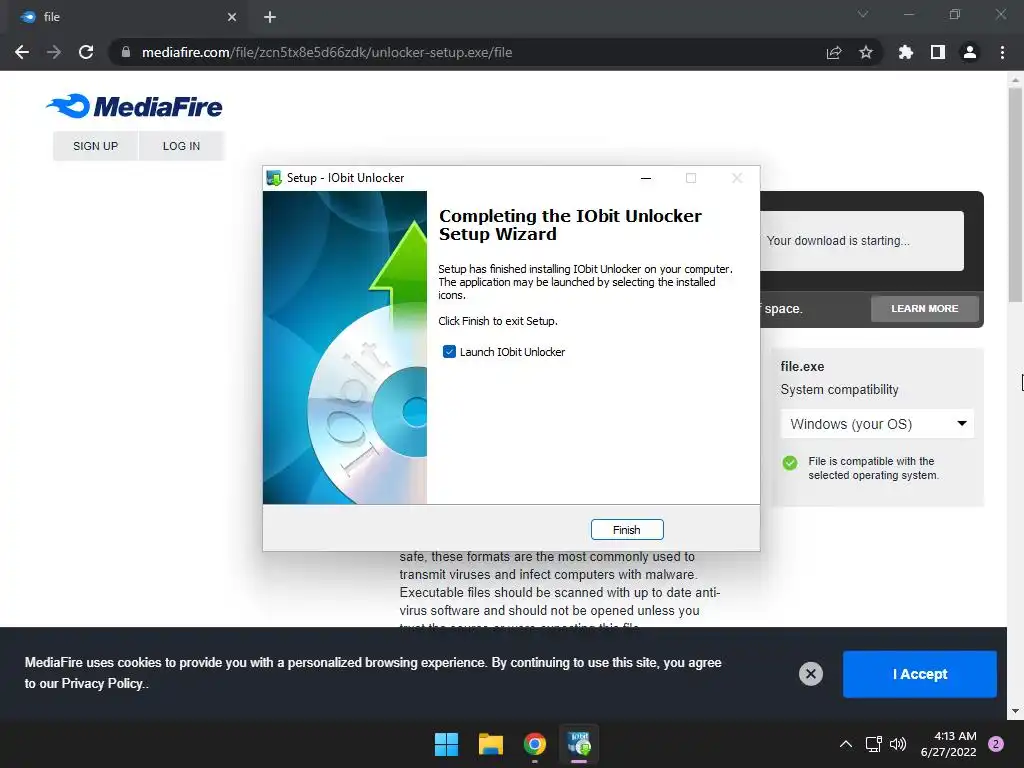Share this page via share icon
1024x768 pixels.
click(834, 52)
